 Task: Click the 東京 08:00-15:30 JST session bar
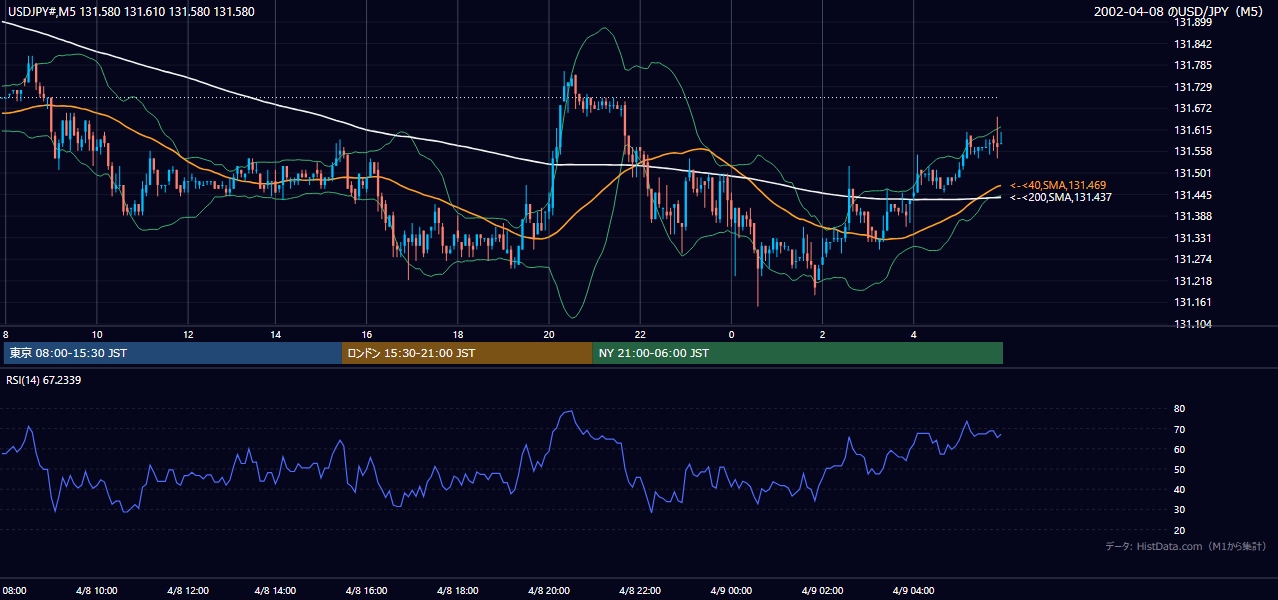click(173, 353)
